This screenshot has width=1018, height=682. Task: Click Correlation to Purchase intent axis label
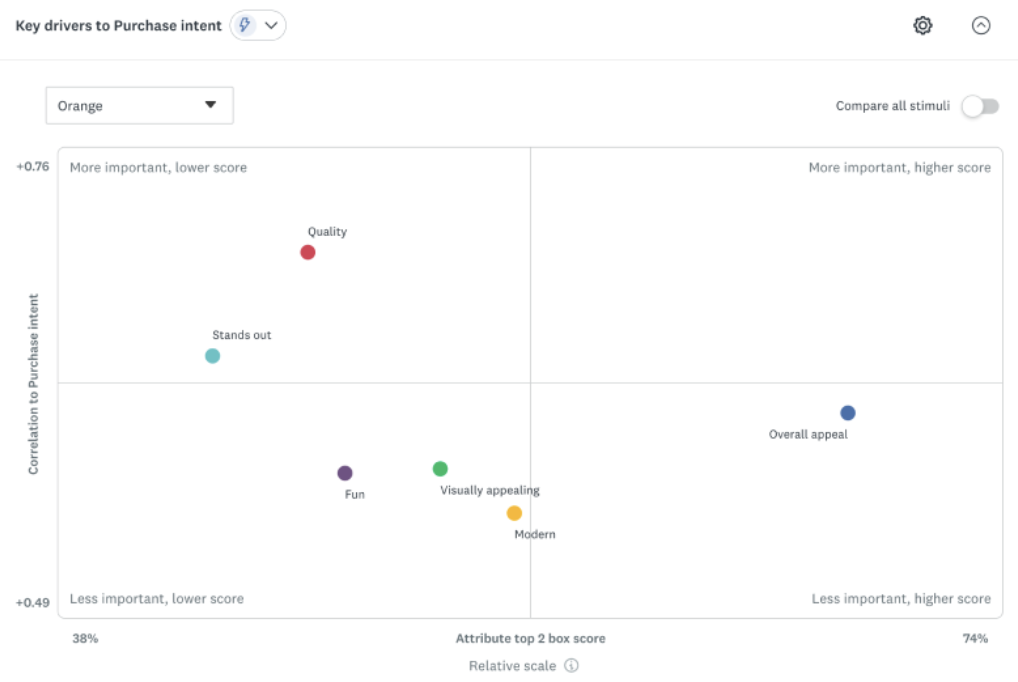click(x=33, y=384)
